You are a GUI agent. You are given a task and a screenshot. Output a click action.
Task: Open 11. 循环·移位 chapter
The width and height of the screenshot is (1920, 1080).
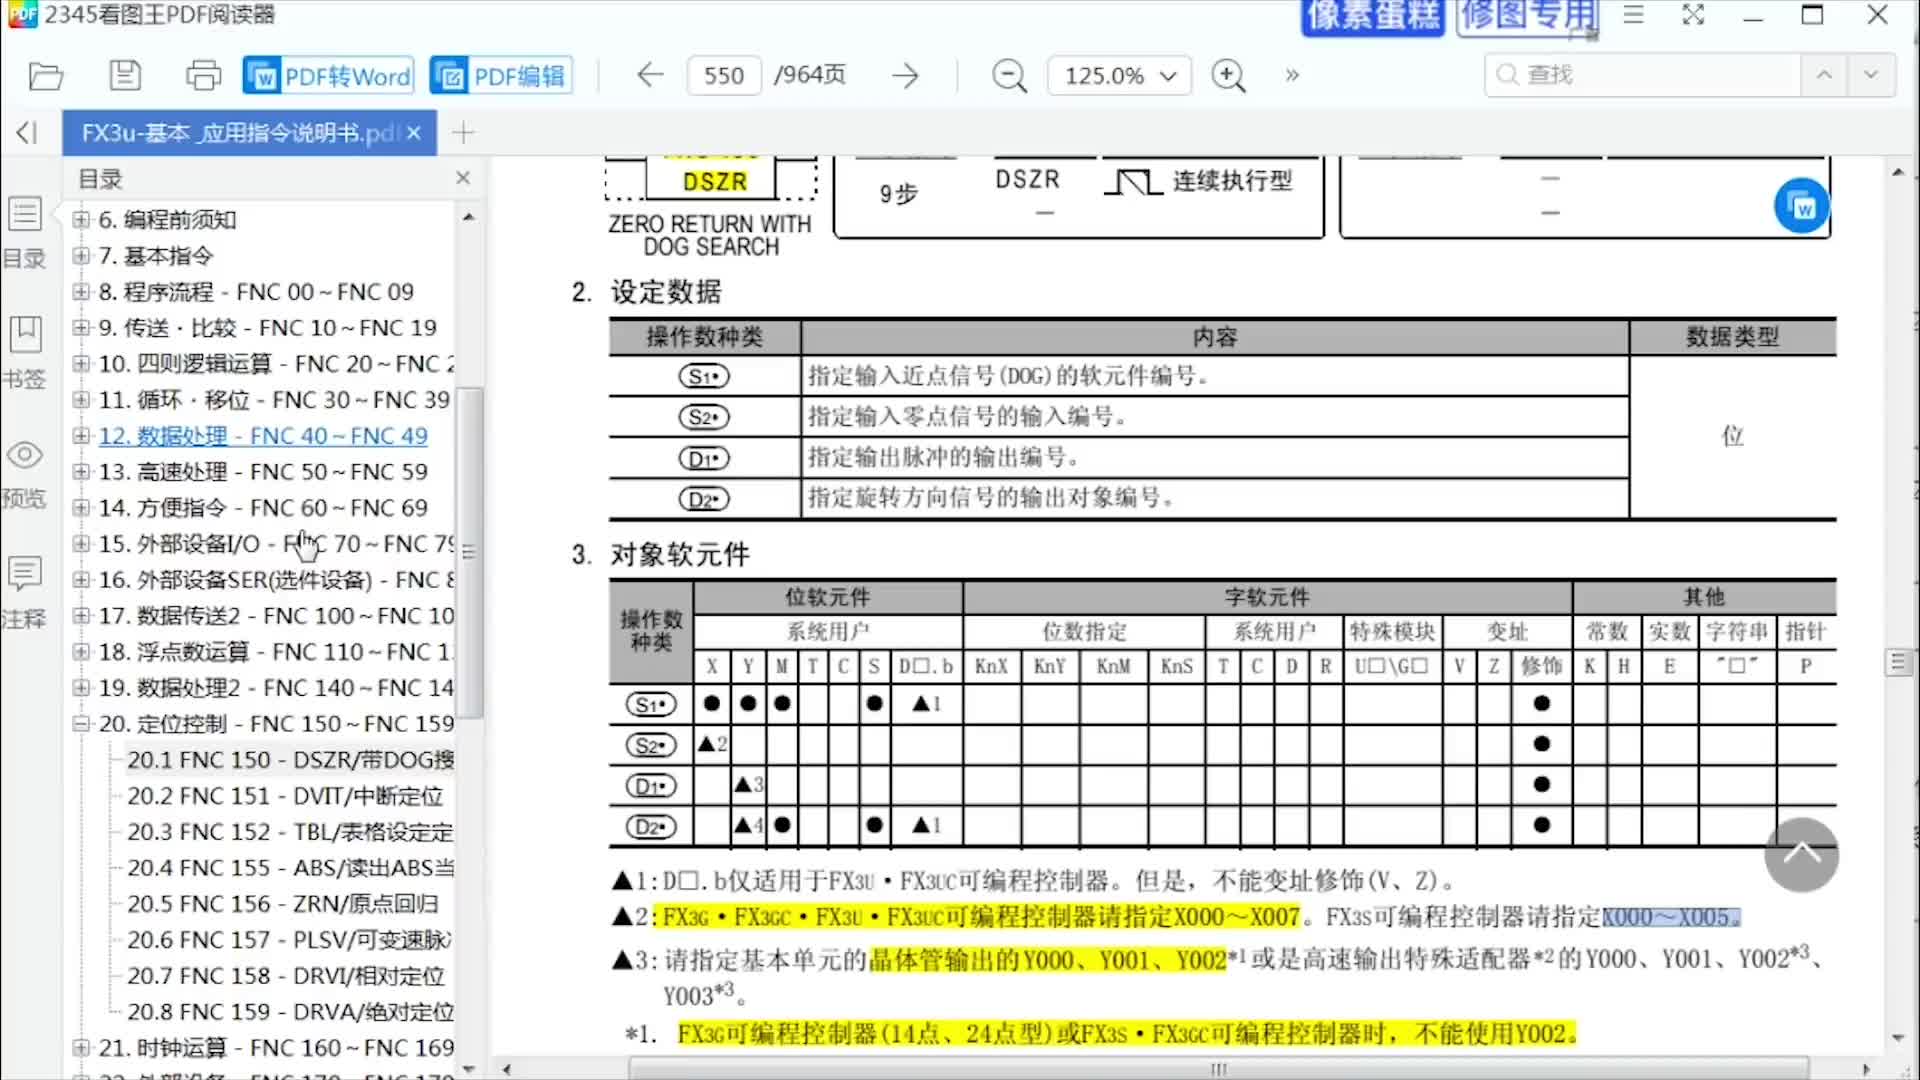[274, 400]
